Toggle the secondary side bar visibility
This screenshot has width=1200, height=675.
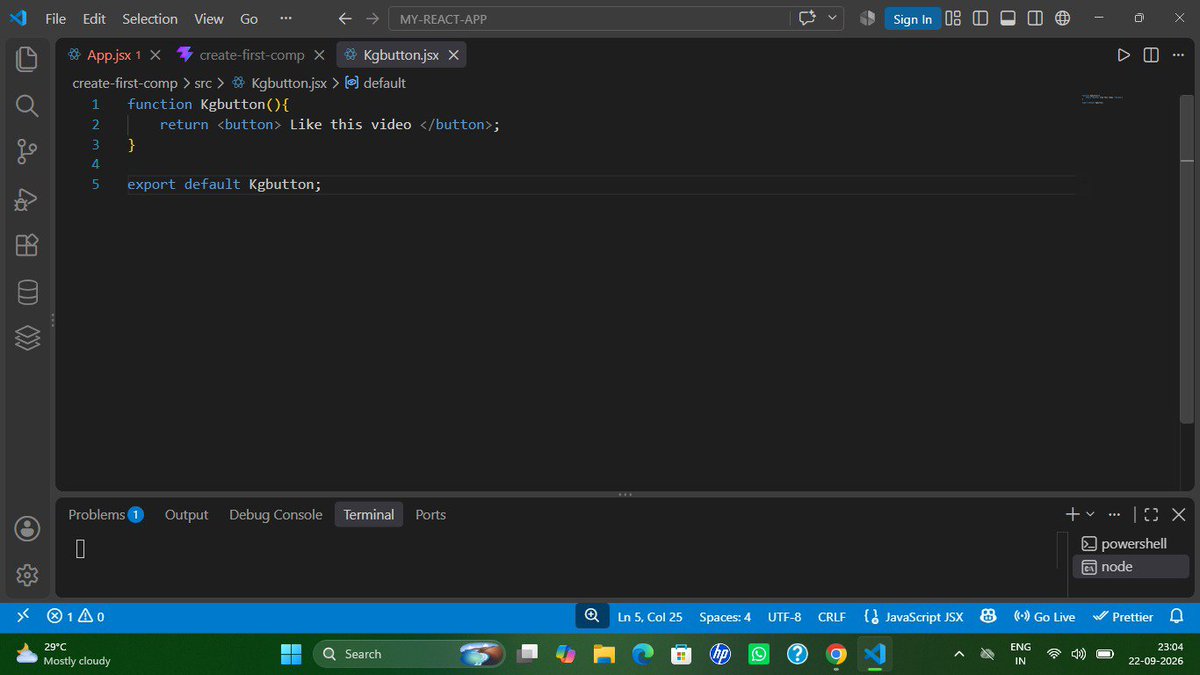[1035, 18]
